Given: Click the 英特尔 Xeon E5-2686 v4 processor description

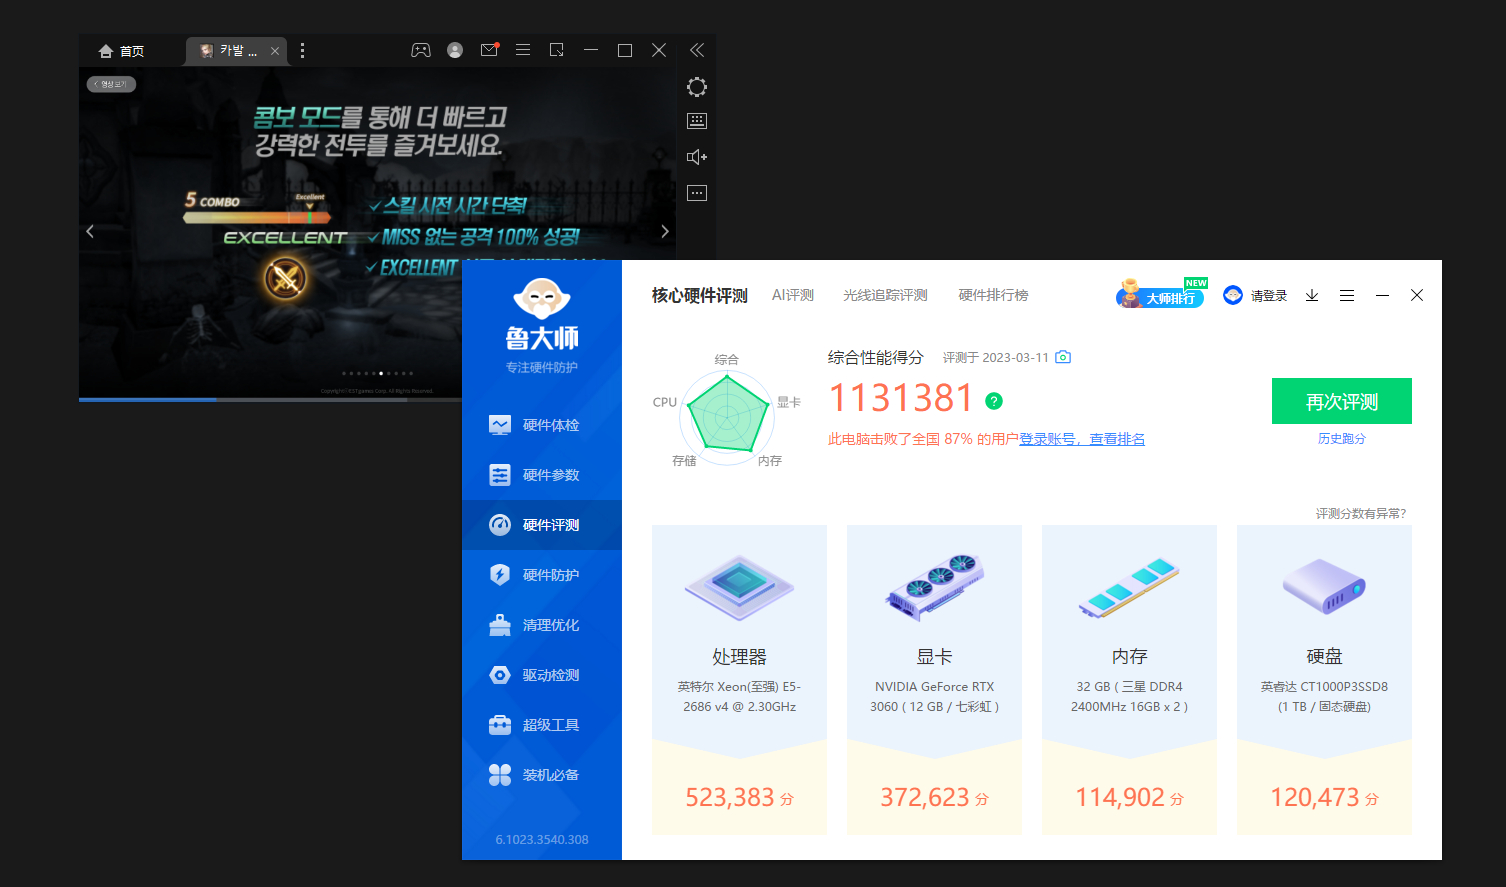Looking at the screenshot, I should point(739,697).
